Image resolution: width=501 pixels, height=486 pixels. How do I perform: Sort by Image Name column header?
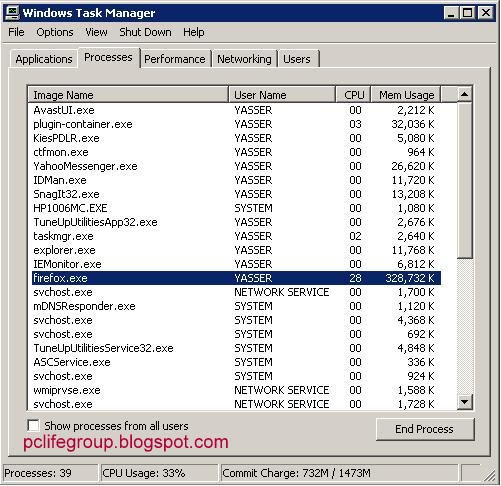[128, 95]
